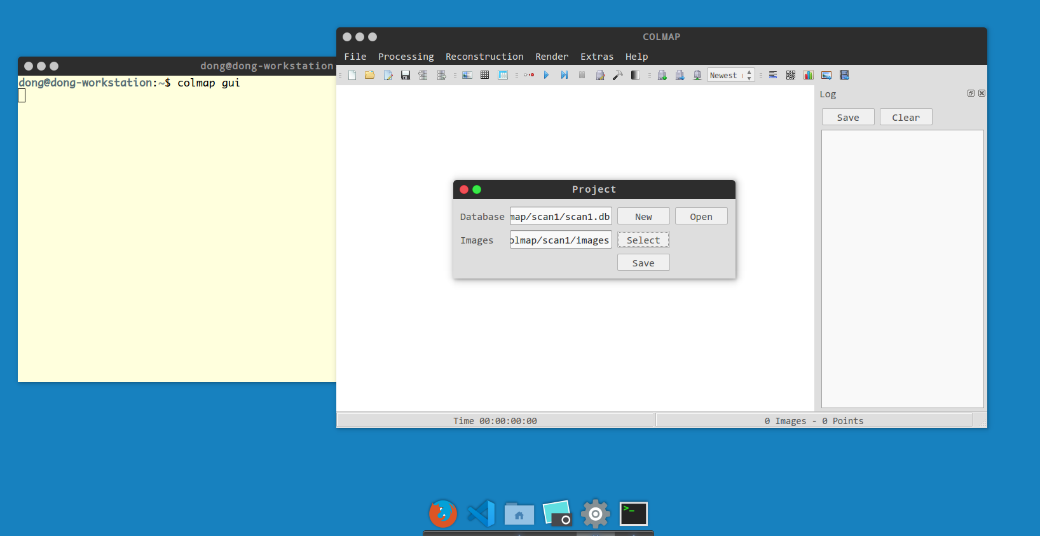Open the Newest model selector dropdown
This screenshot has width=1040, height=536.
tap(731, 75)
